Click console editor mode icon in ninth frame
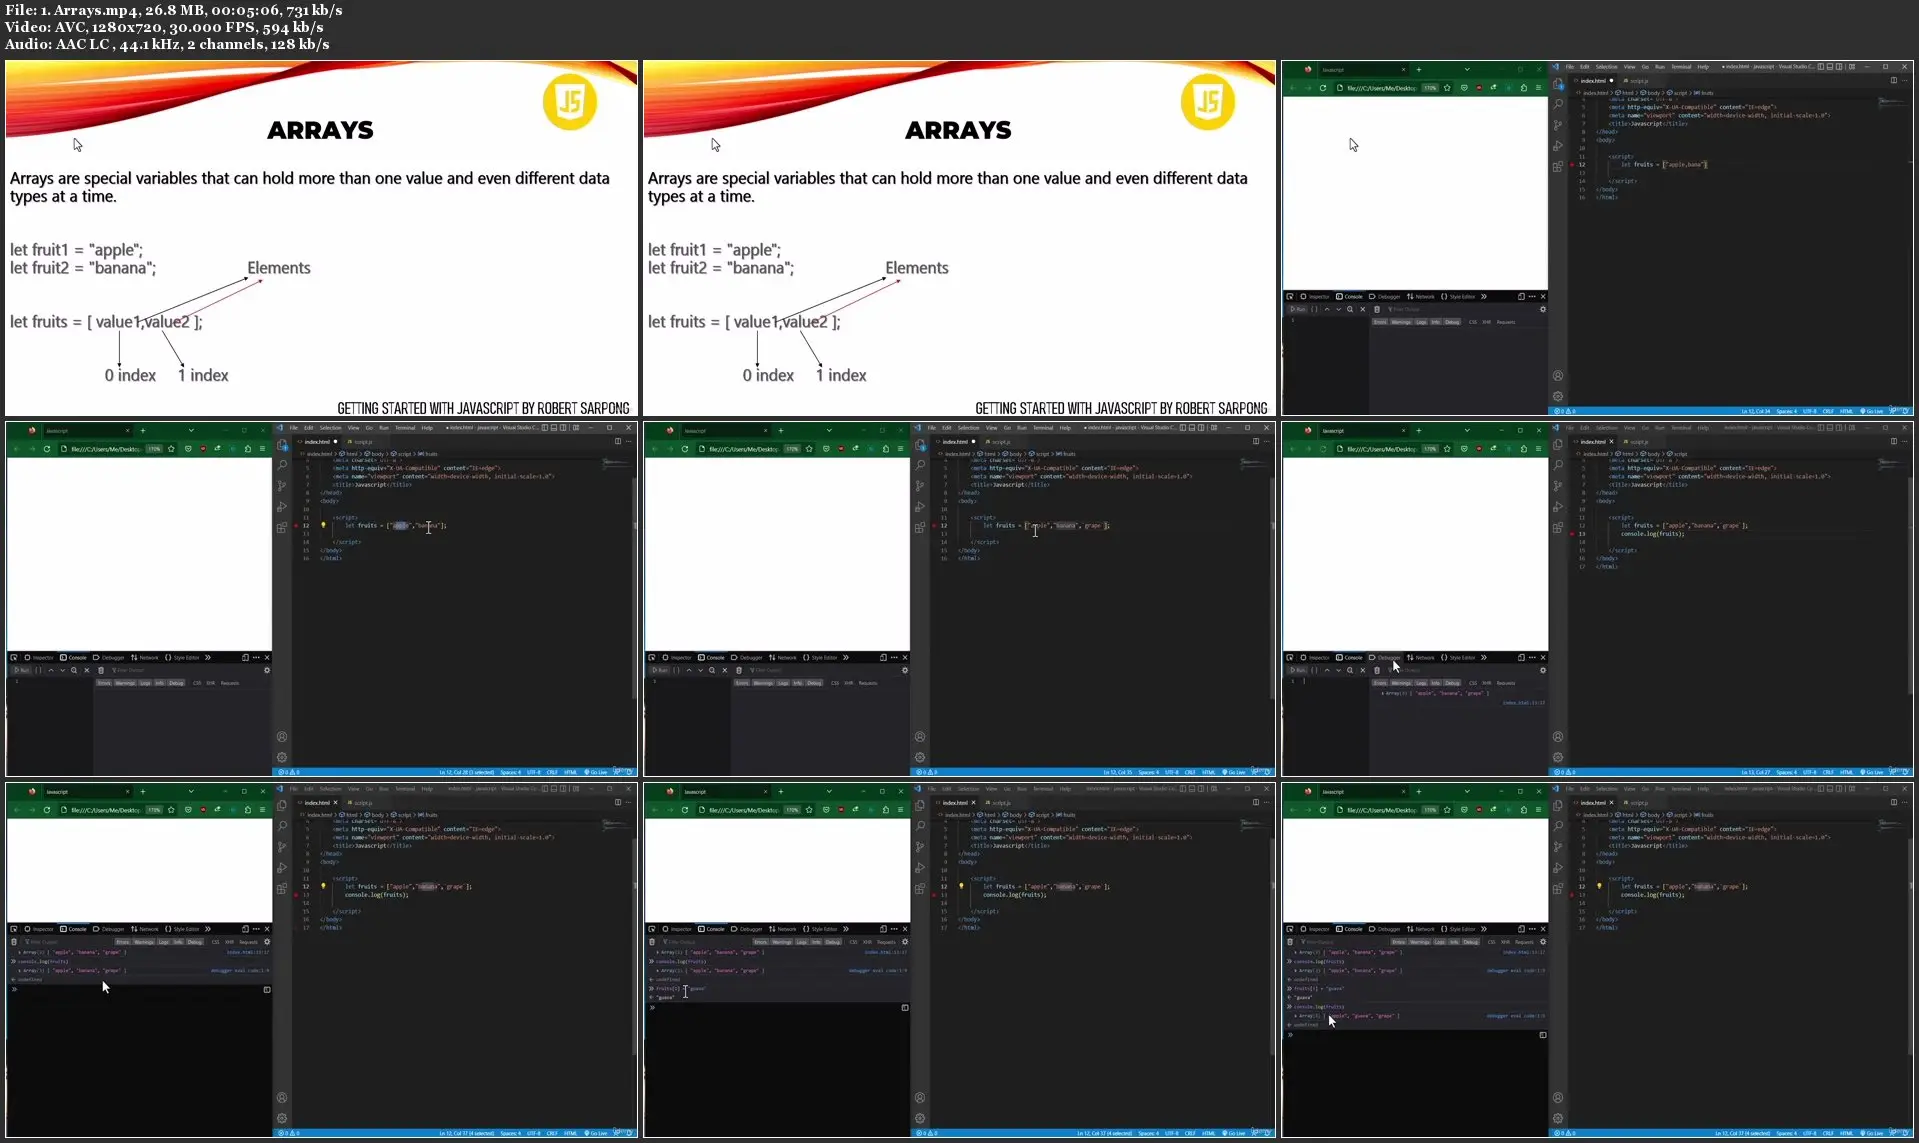The image size is (1919, 1143). [x=1543, y=1035]
